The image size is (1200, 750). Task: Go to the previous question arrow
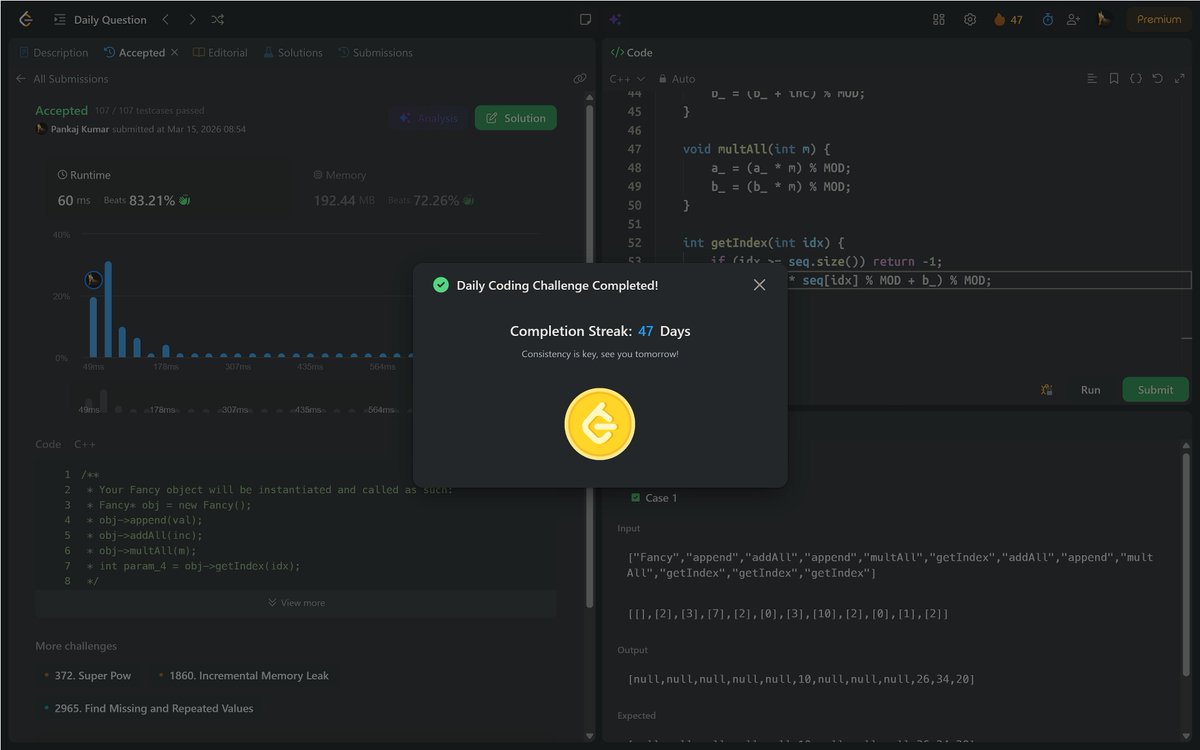[x=166, y=19]
